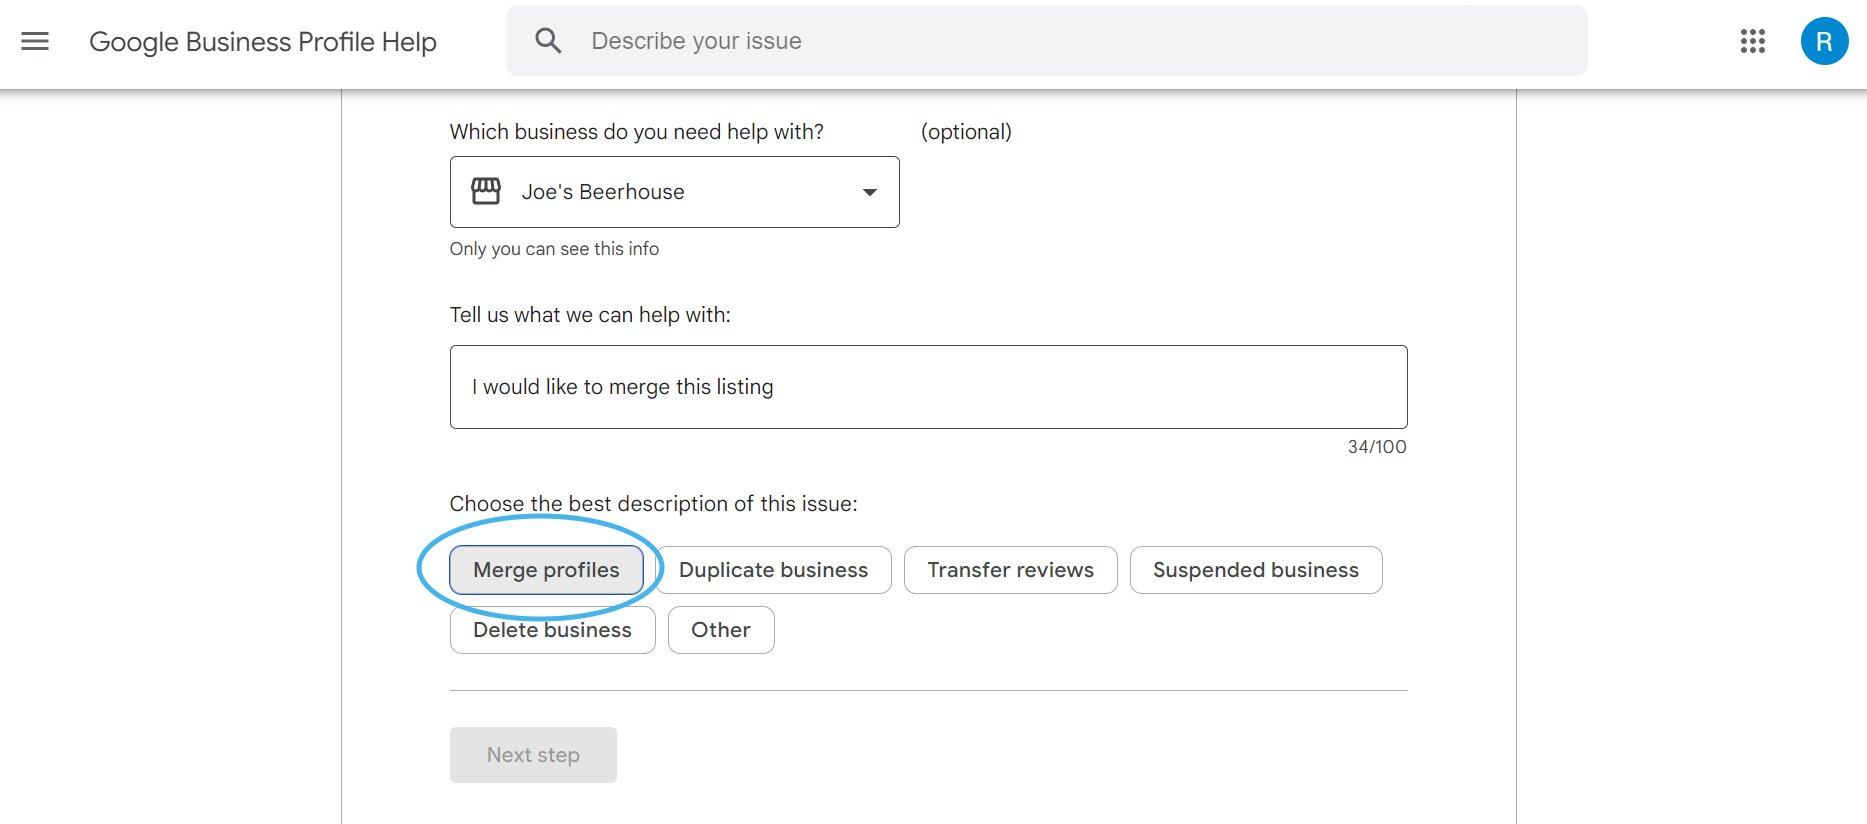Pick the Delete business option
Screen dimensions: 1867x824
click(552, 630)
